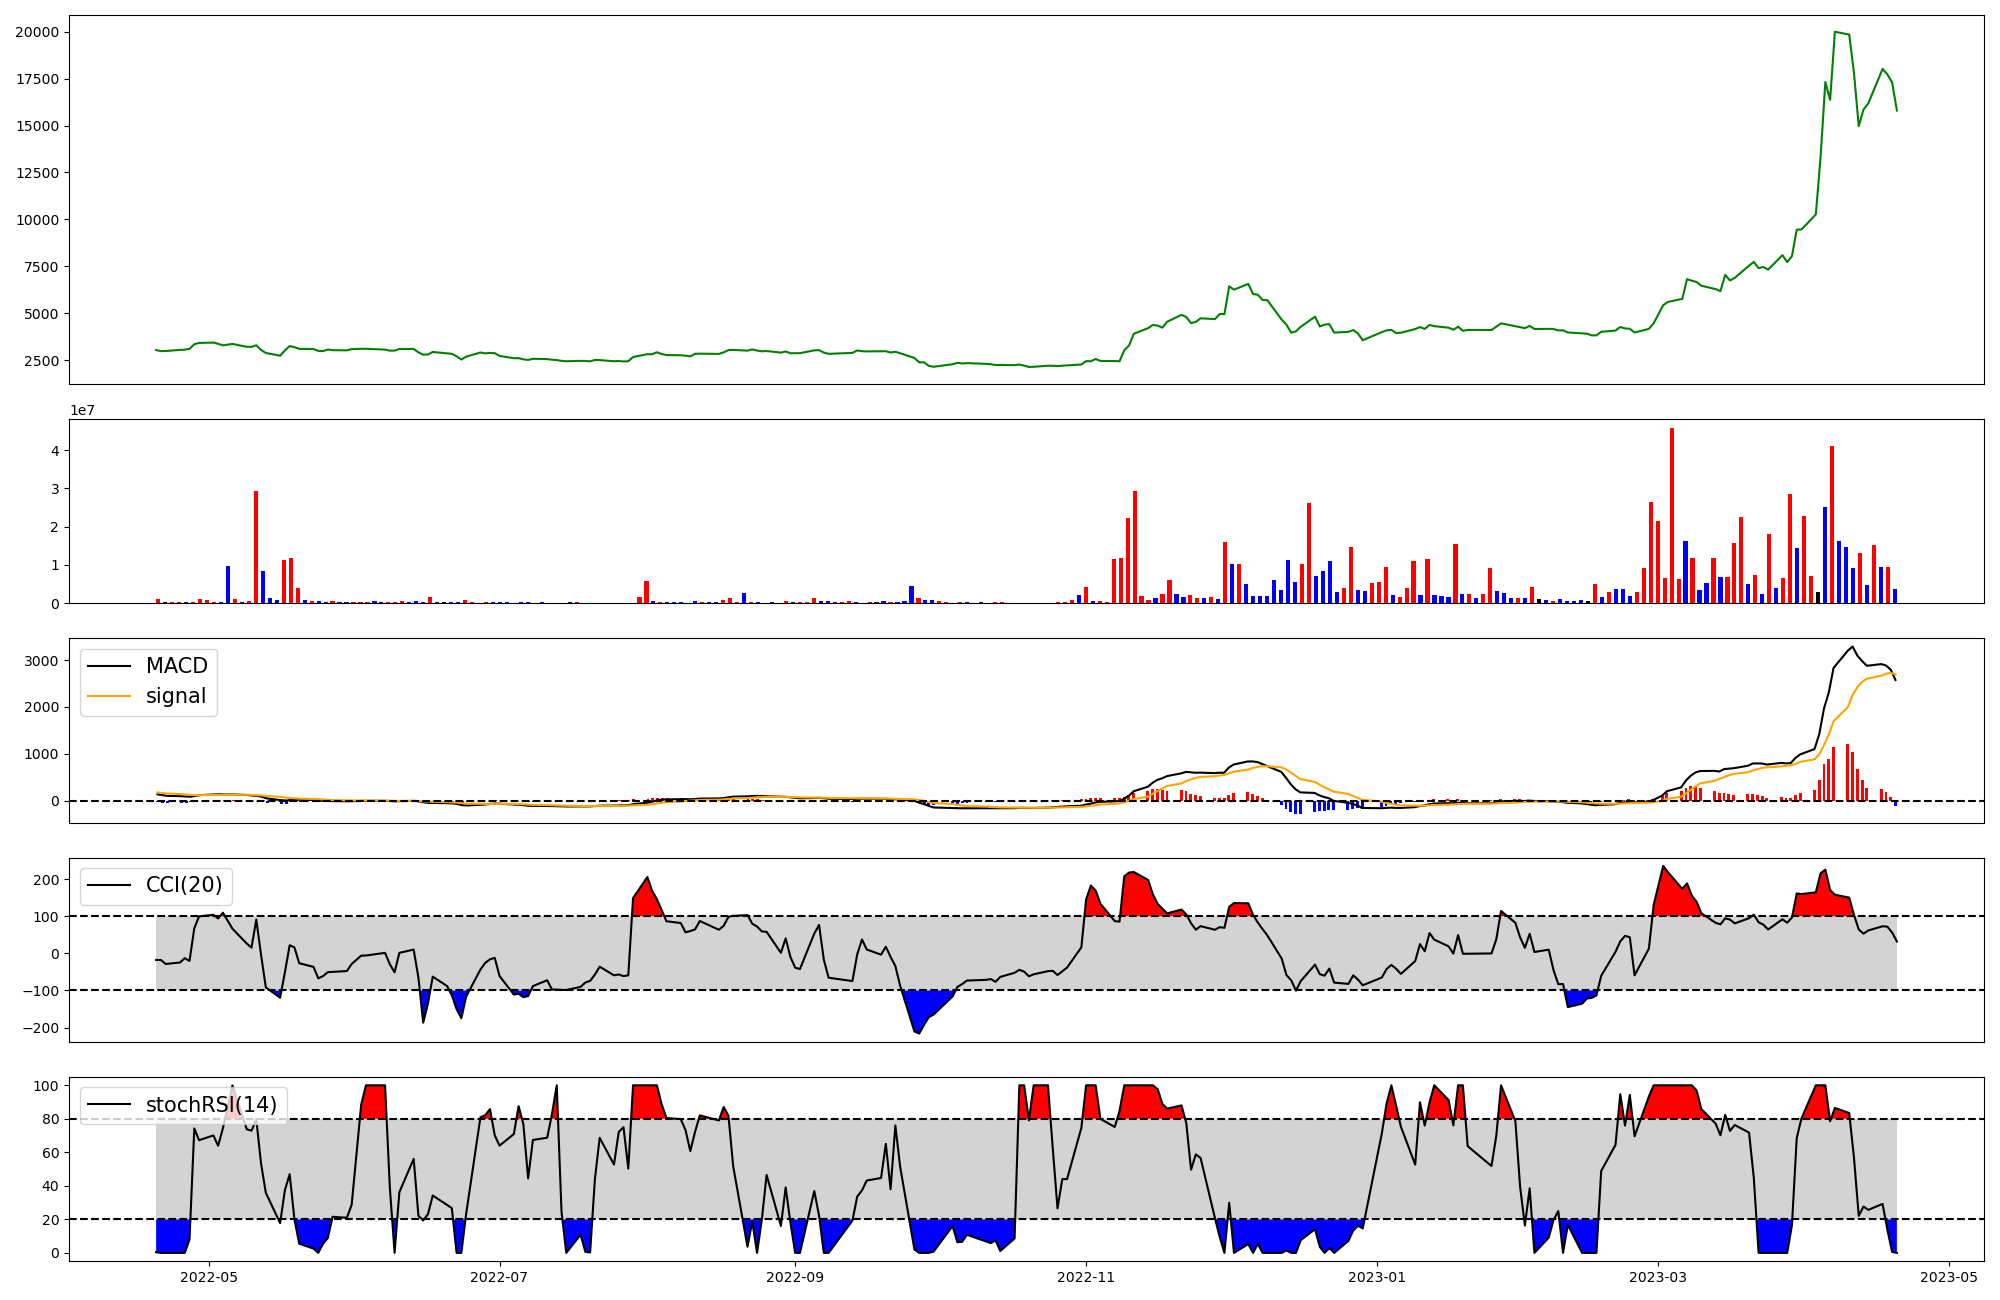Click the 12500 price axis label
The width and height of the screenshot is (2000, 1300).
tap(36, 173)
